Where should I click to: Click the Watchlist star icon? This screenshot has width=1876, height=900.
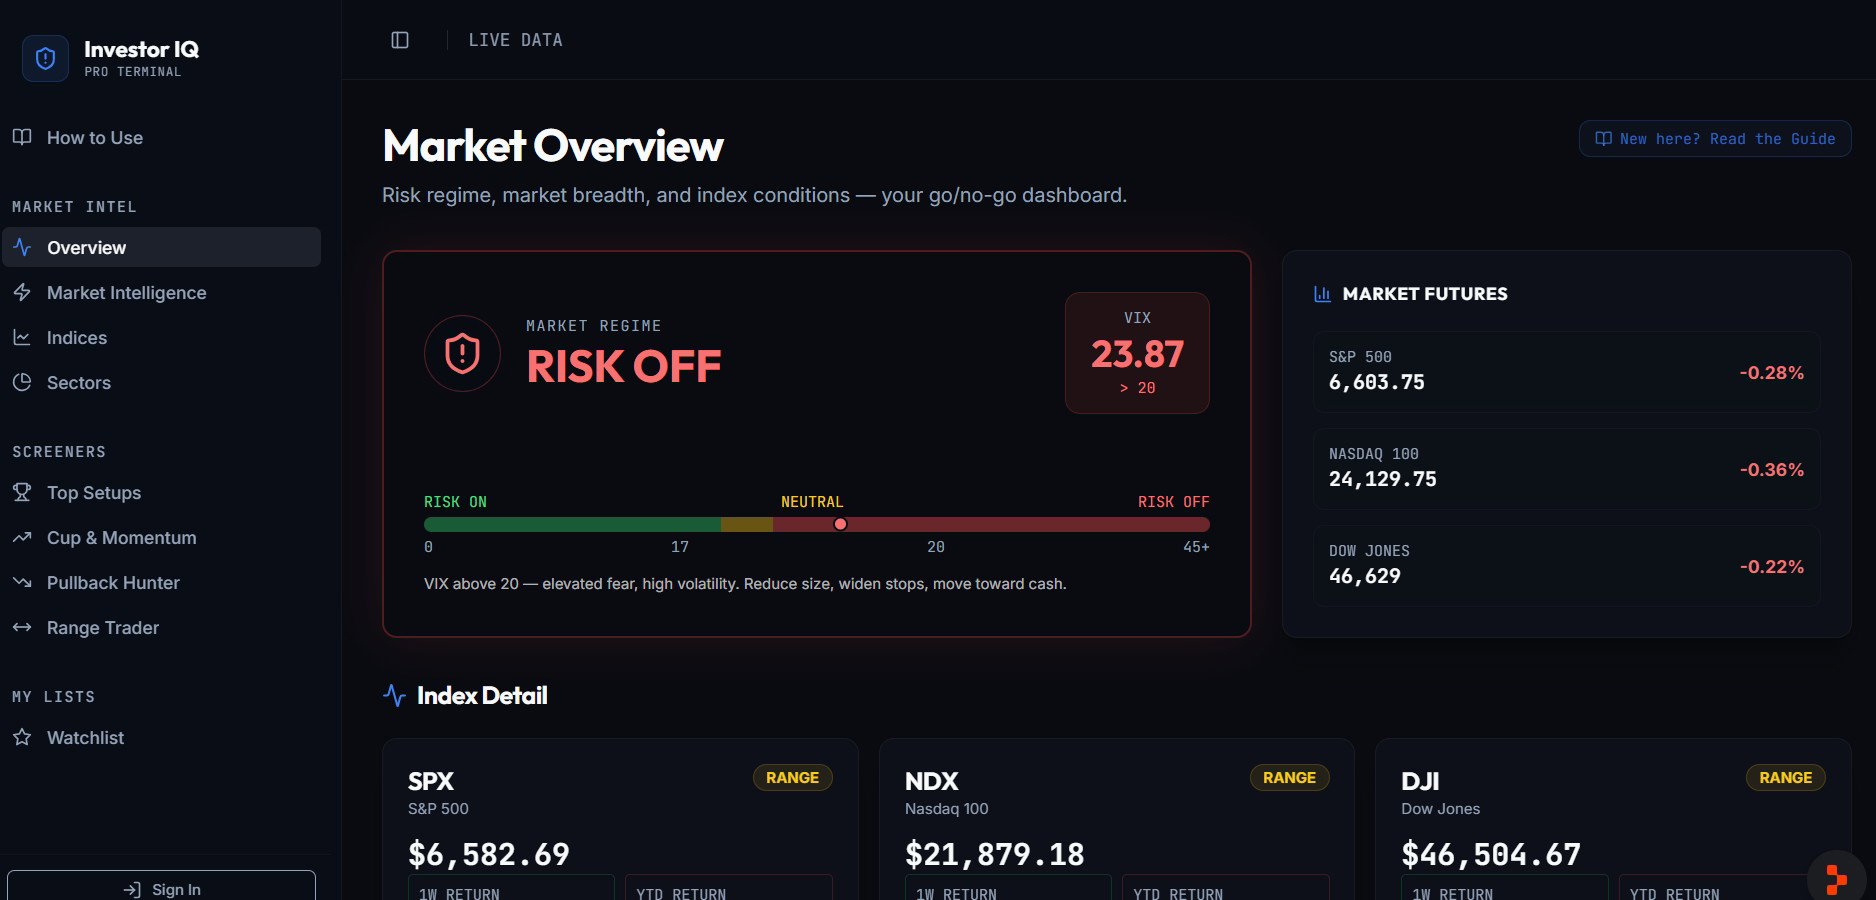[22, 738]
